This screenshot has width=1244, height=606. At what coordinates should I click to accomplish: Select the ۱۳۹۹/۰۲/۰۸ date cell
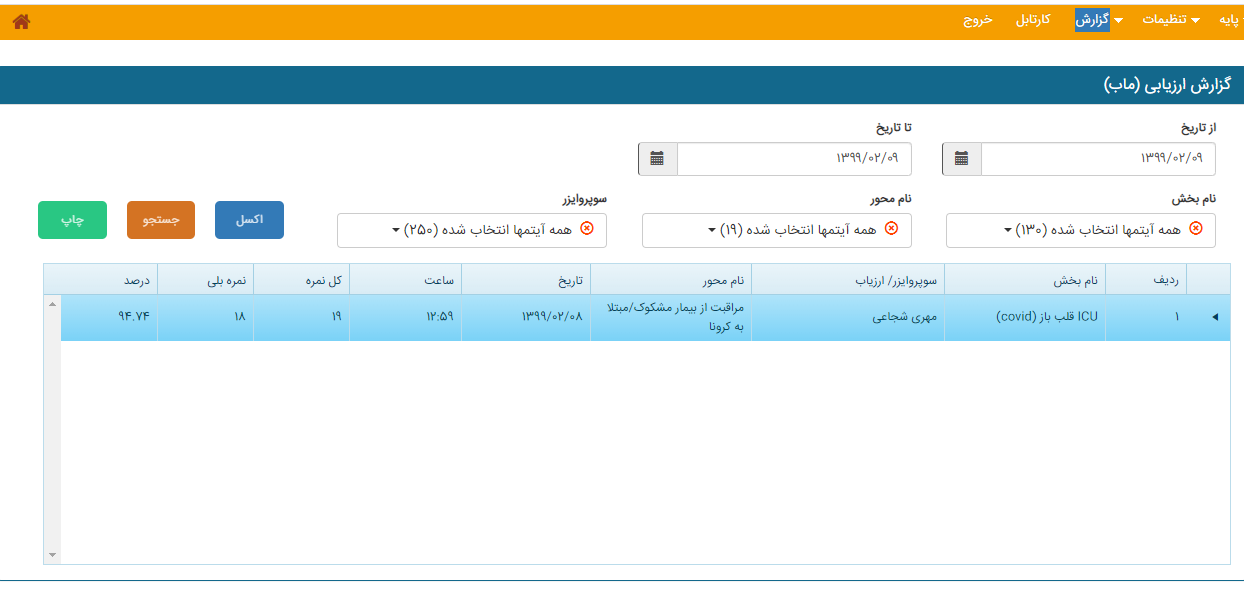(x=526, y=318)
